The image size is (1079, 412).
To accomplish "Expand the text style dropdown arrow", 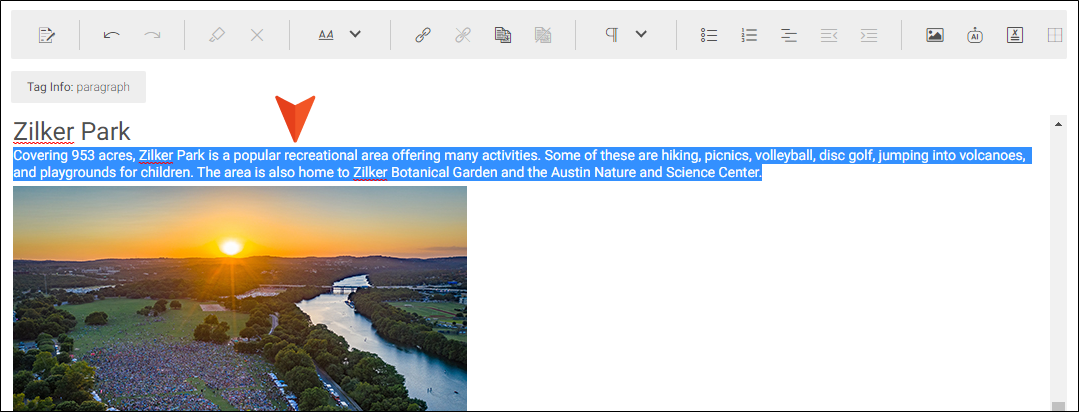I will [355, 34].
